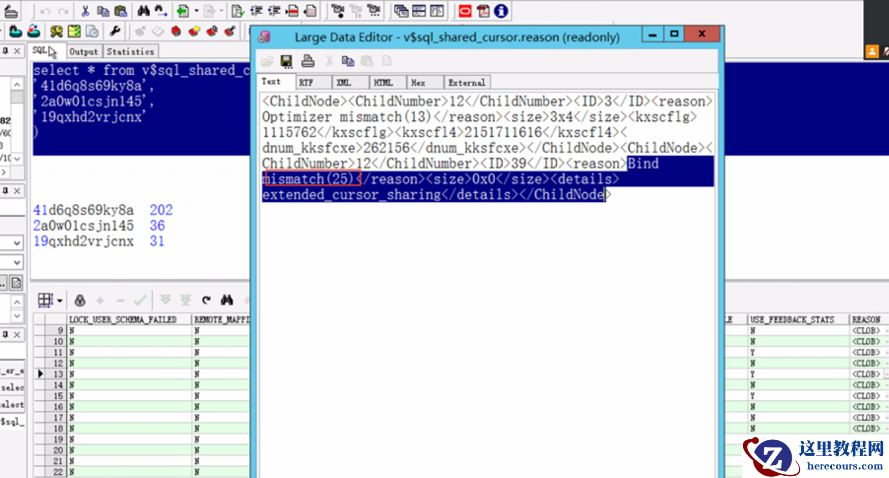Click the blue info about icon

pyautogui.click(x=501, y=11)
